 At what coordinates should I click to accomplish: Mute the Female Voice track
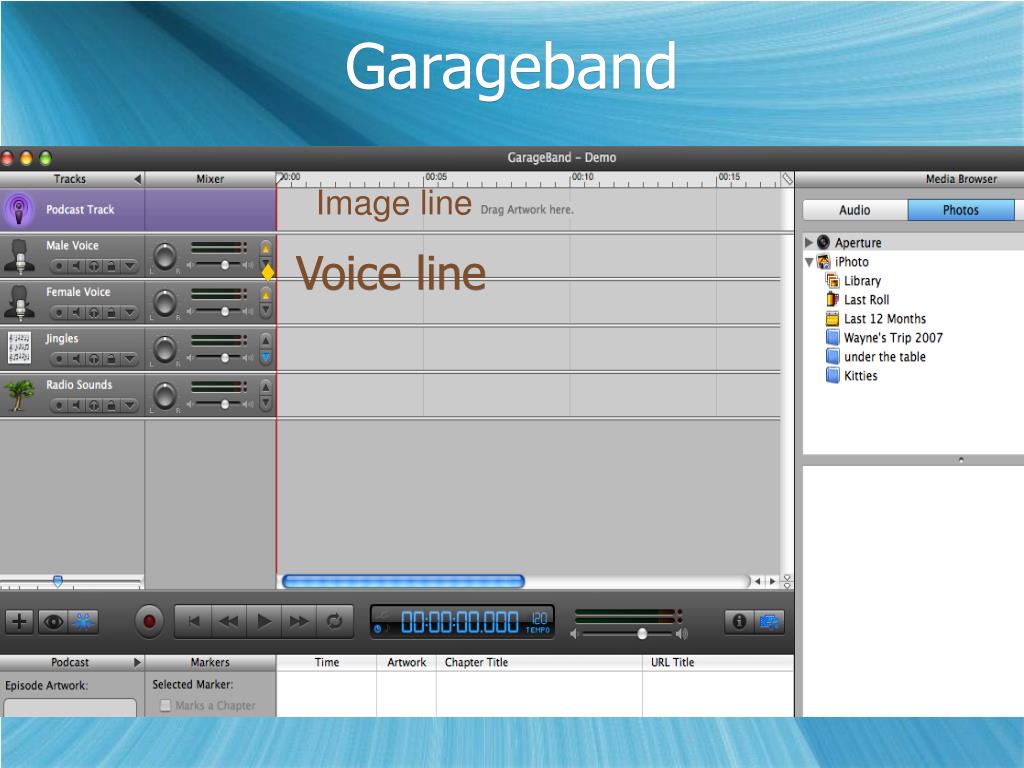(76, 312)
